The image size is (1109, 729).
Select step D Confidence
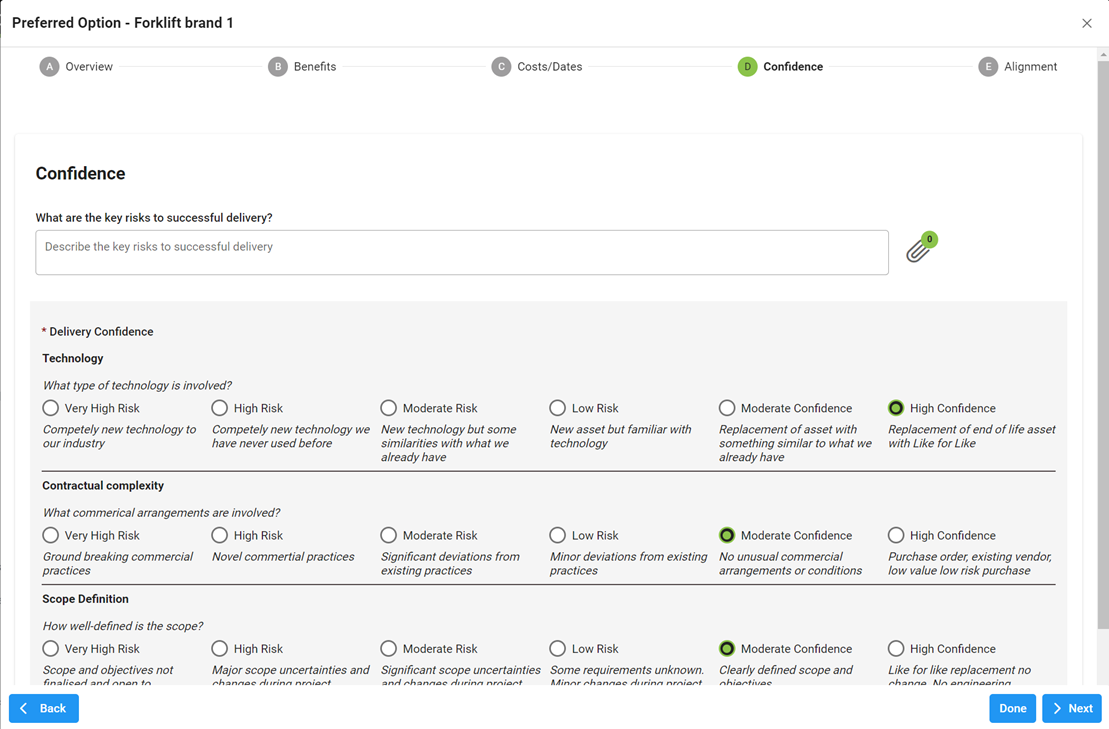point(781,66)
